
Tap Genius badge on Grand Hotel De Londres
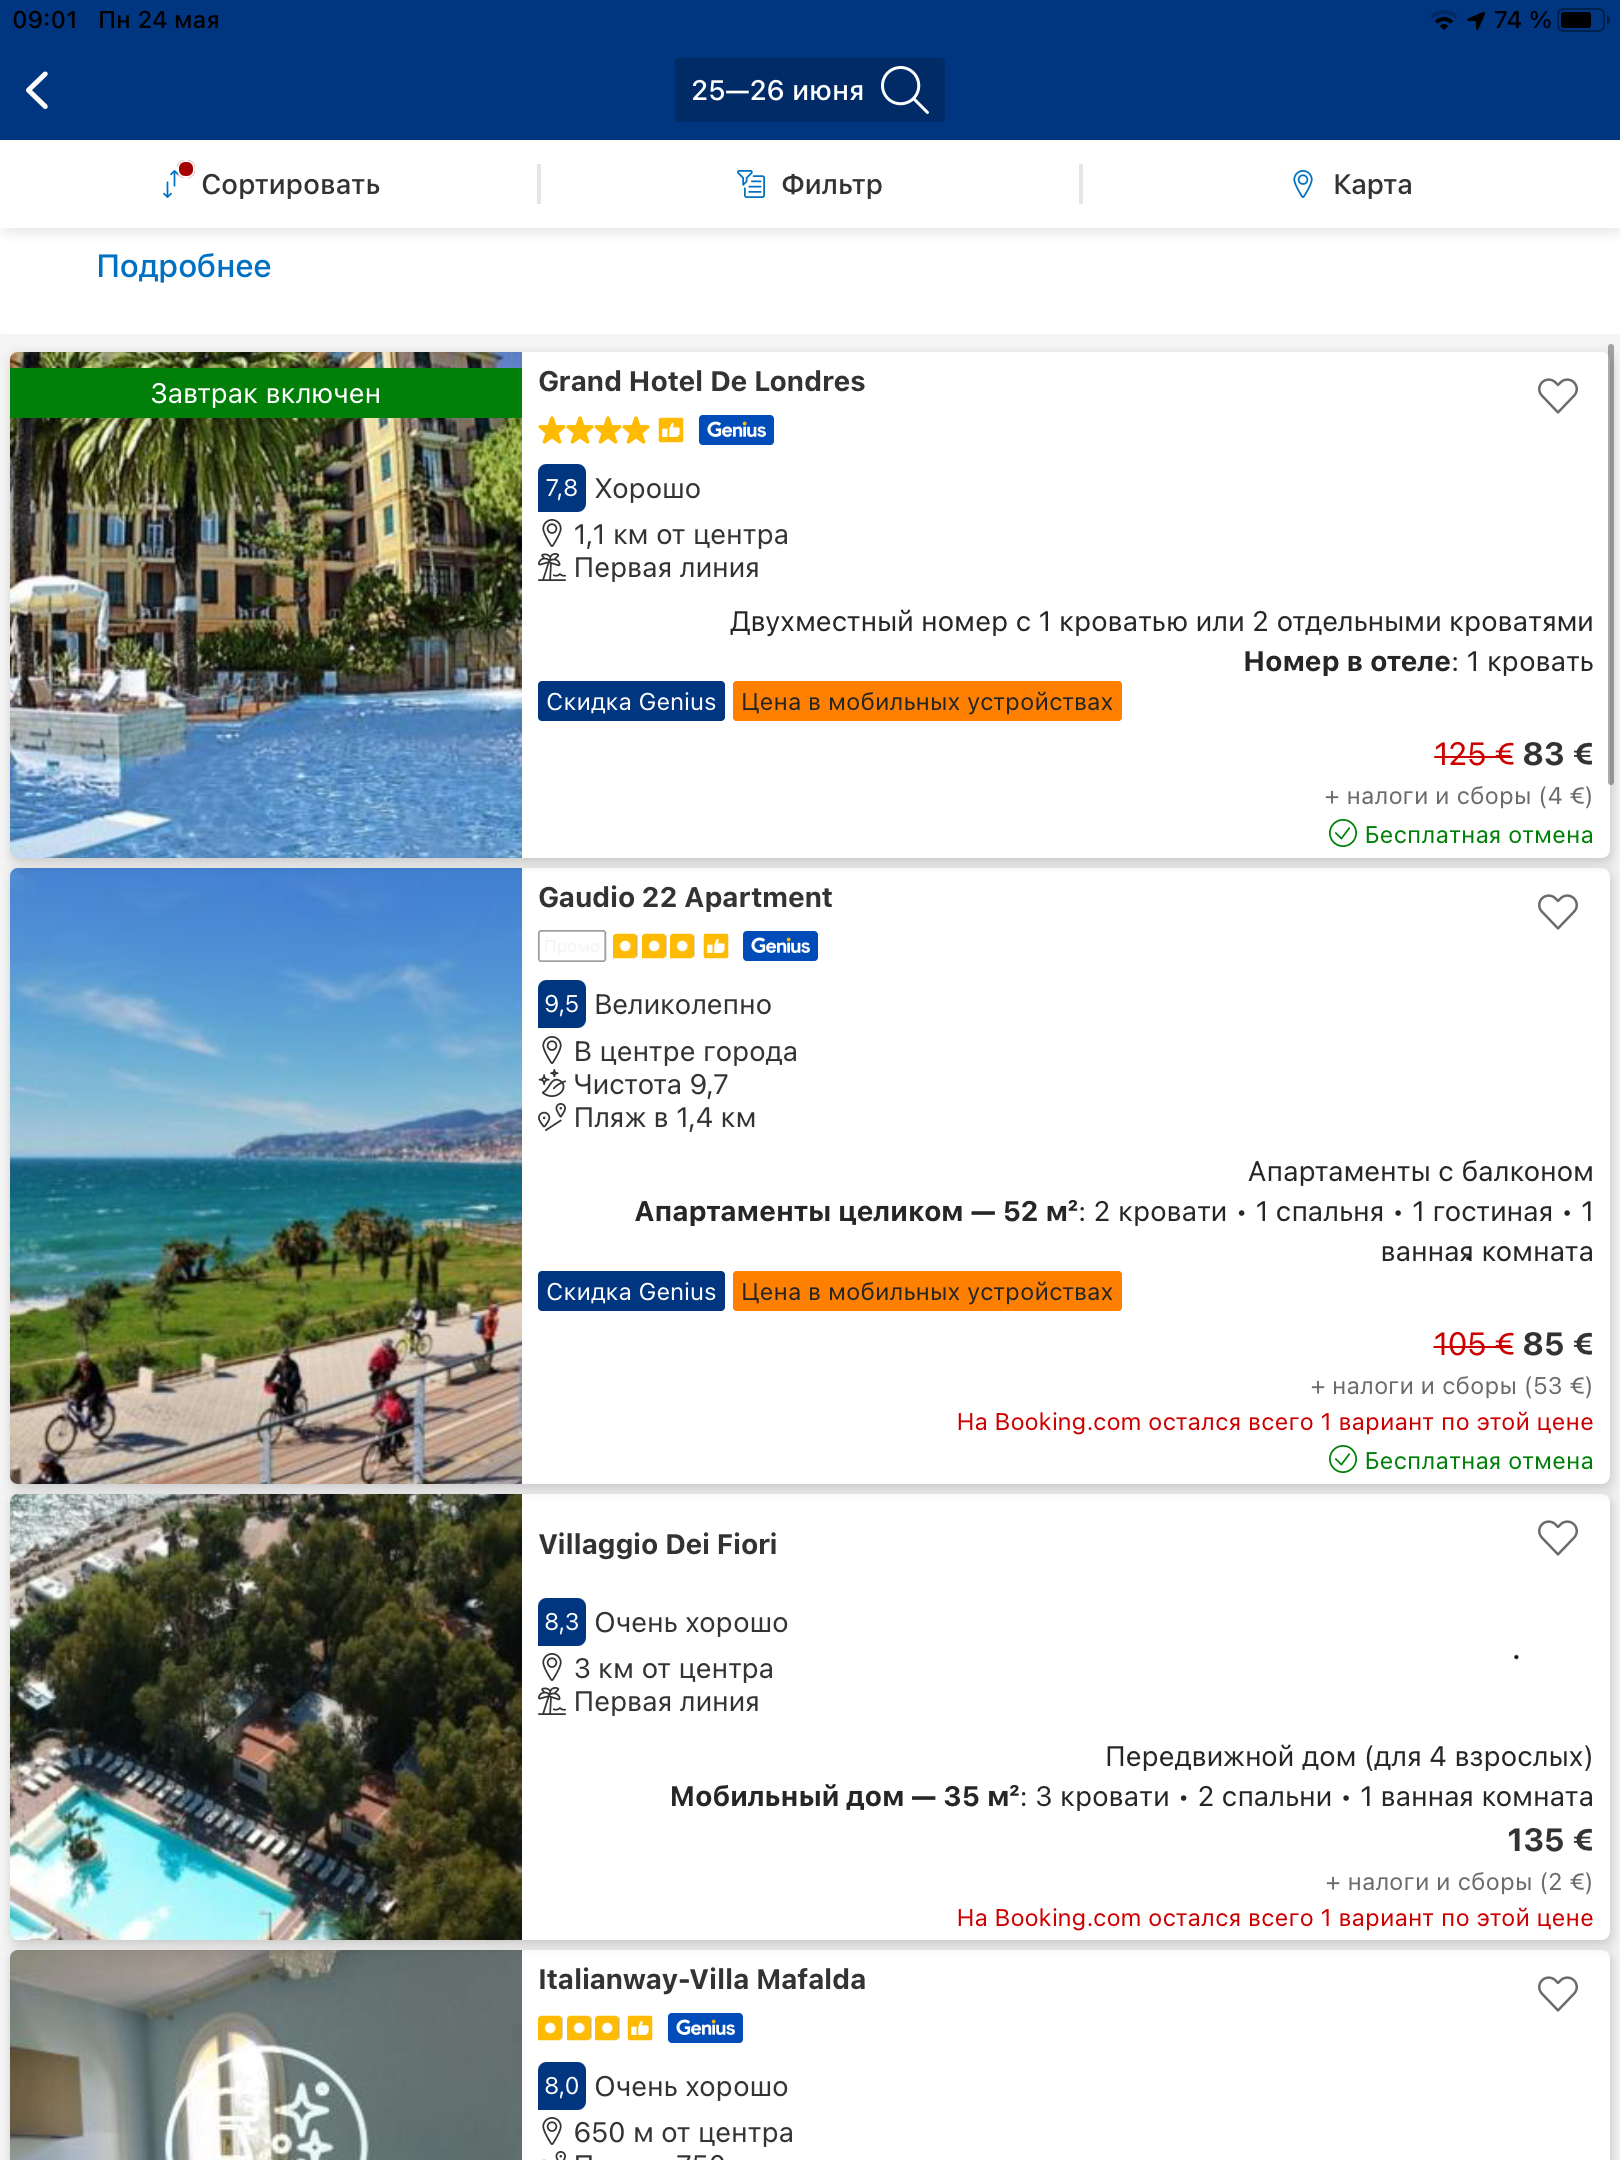(736, 430)
